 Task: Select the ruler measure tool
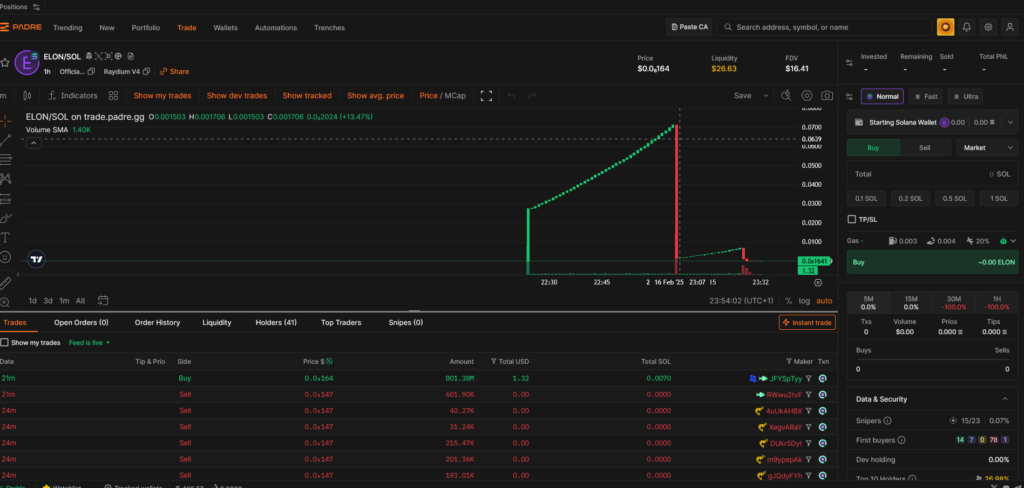click(5, 283)
